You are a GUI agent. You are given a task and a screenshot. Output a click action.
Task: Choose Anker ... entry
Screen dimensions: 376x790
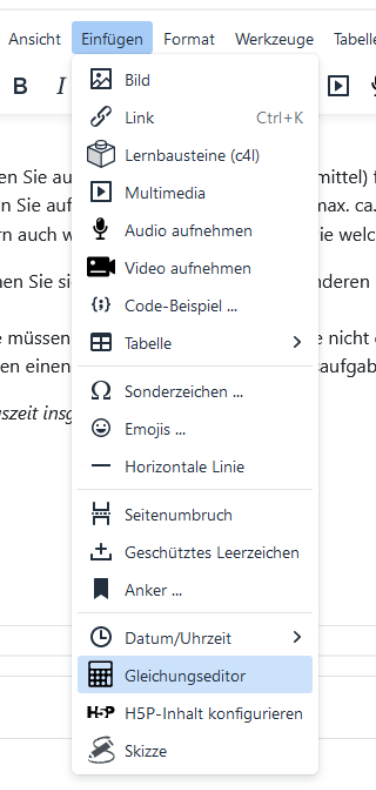(x=195, y=589)
